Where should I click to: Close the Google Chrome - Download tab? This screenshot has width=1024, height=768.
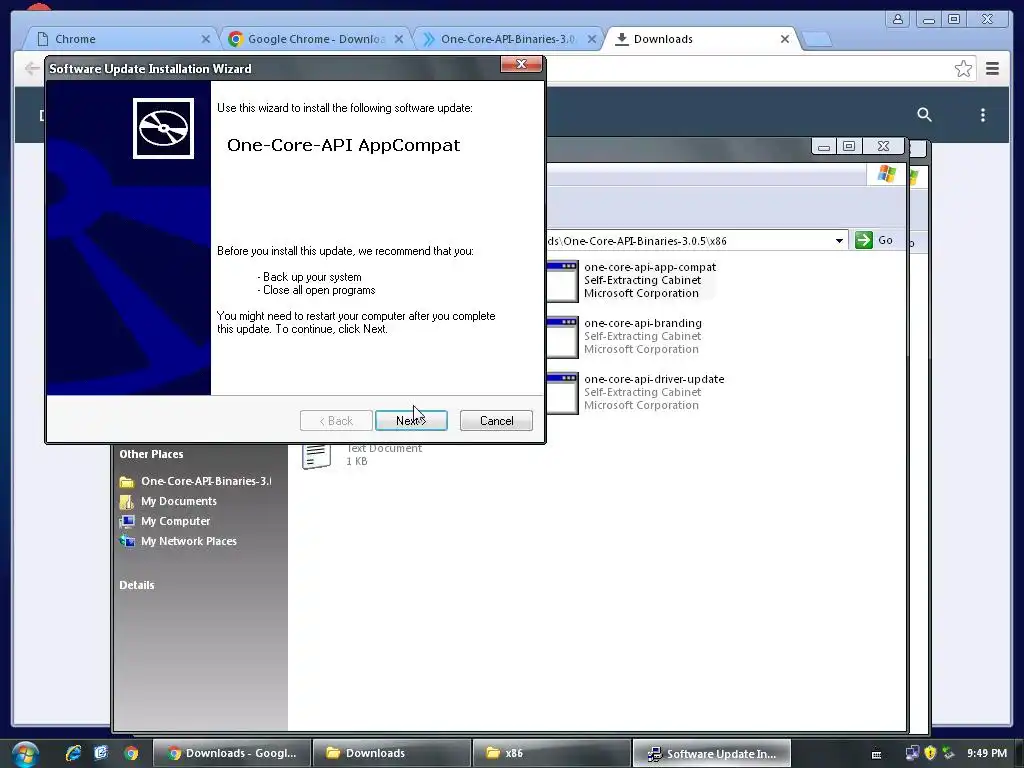tap(399, 39)
